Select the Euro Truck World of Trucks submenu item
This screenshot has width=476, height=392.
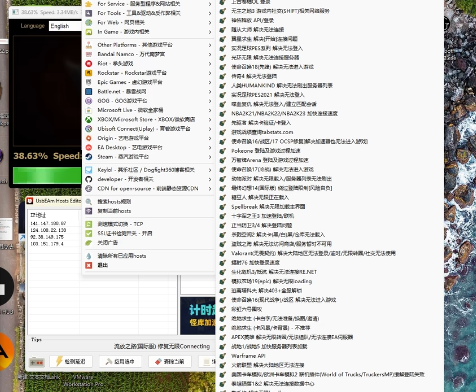tap(329, 374)
